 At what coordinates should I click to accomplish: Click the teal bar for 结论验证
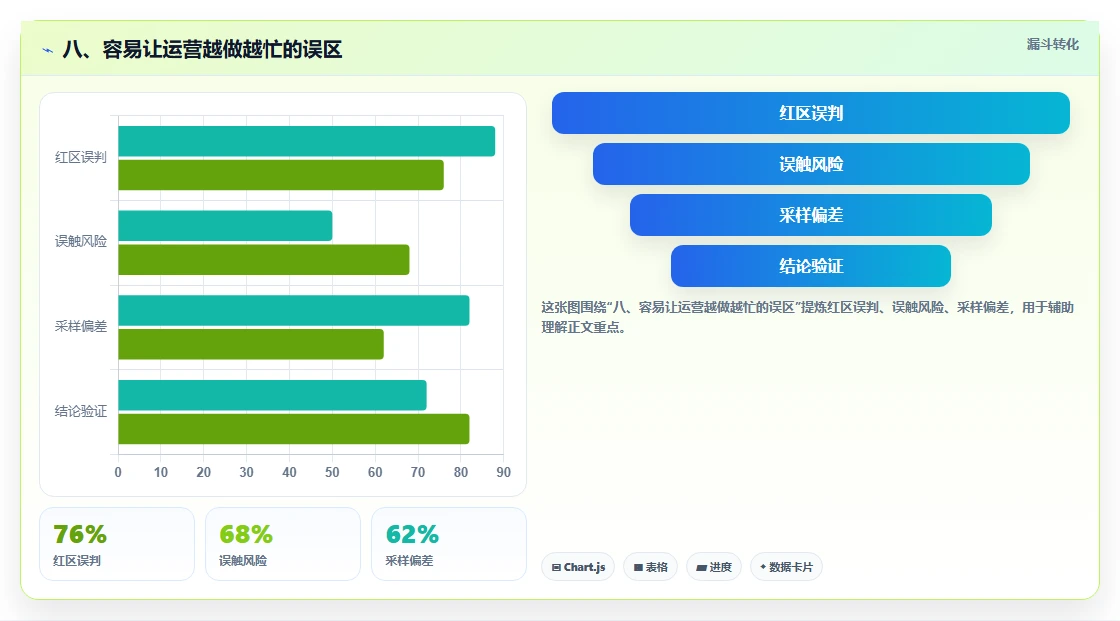(x=272, y=395)
